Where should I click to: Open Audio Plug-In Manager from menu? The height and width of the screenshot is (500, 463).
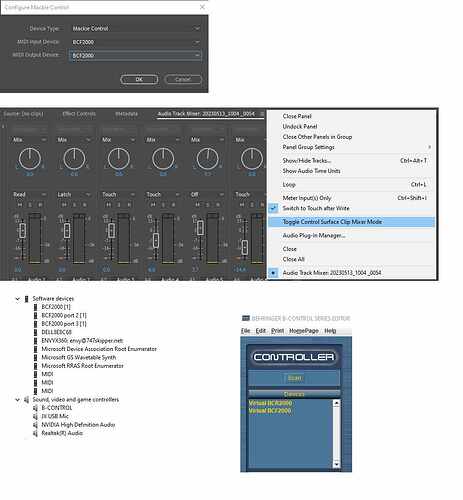click(352, 235)
